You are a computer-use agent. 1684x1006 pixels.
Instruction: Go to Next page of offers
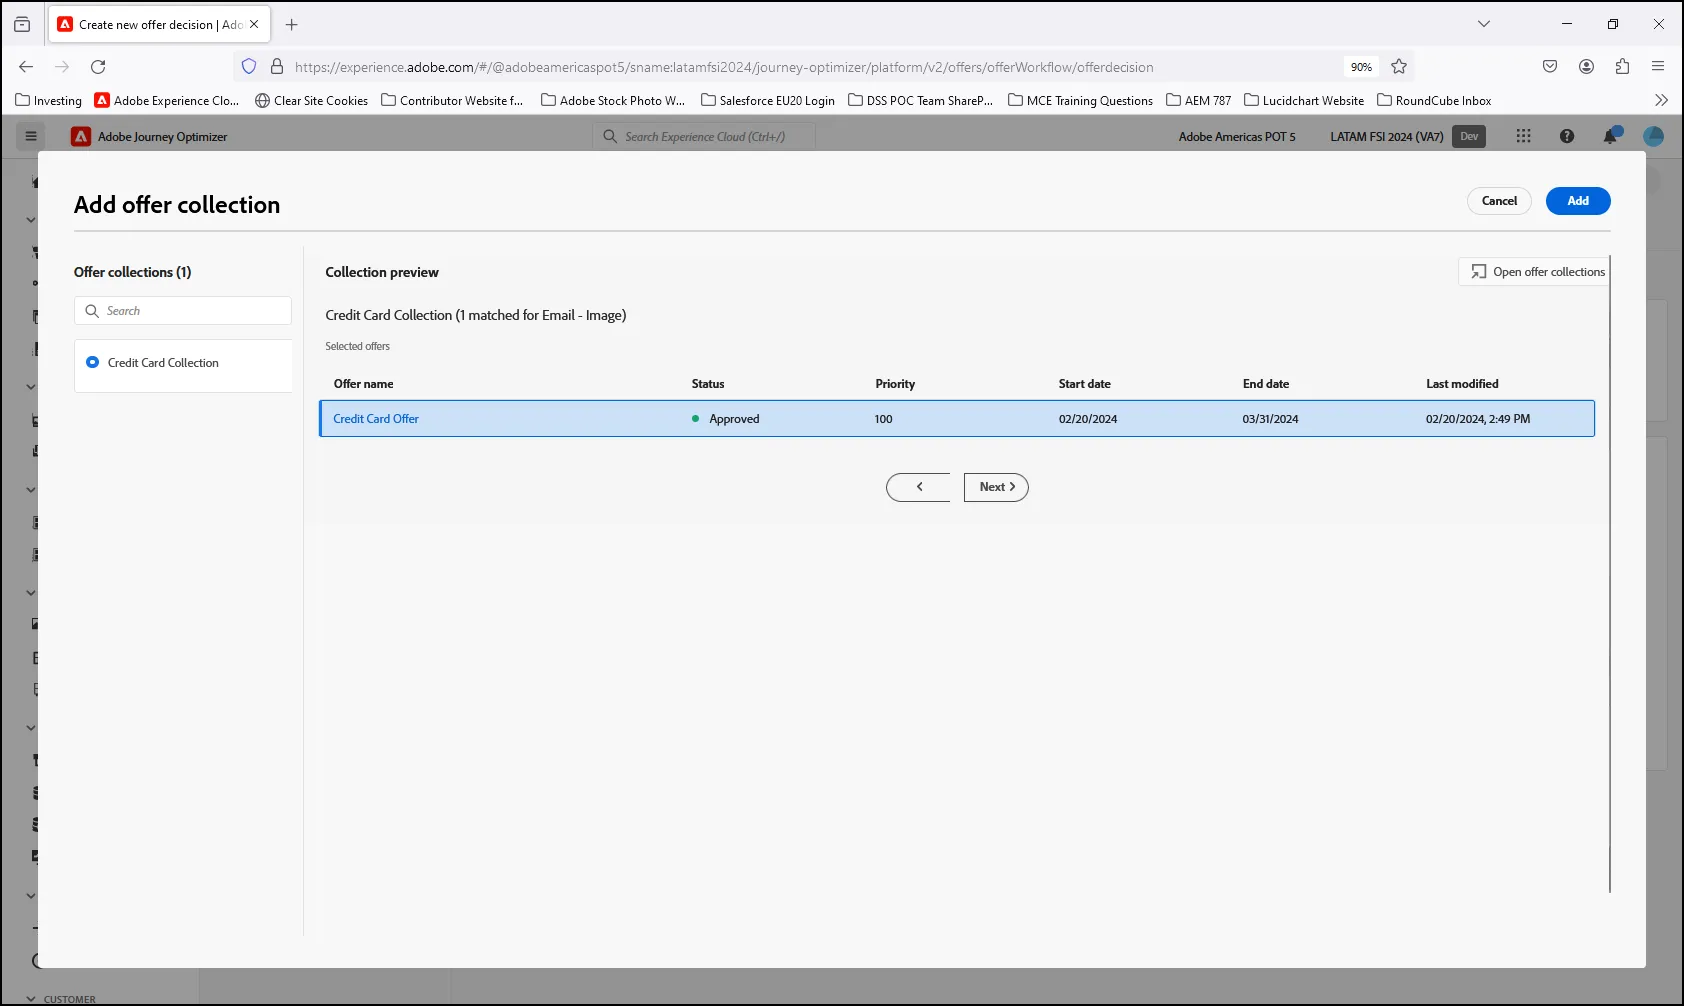(x=996, y=487)
